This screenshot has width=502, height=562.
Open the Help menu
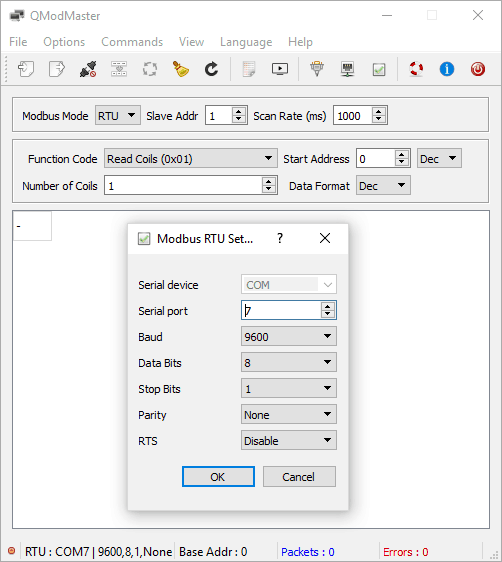click(300, 42)
